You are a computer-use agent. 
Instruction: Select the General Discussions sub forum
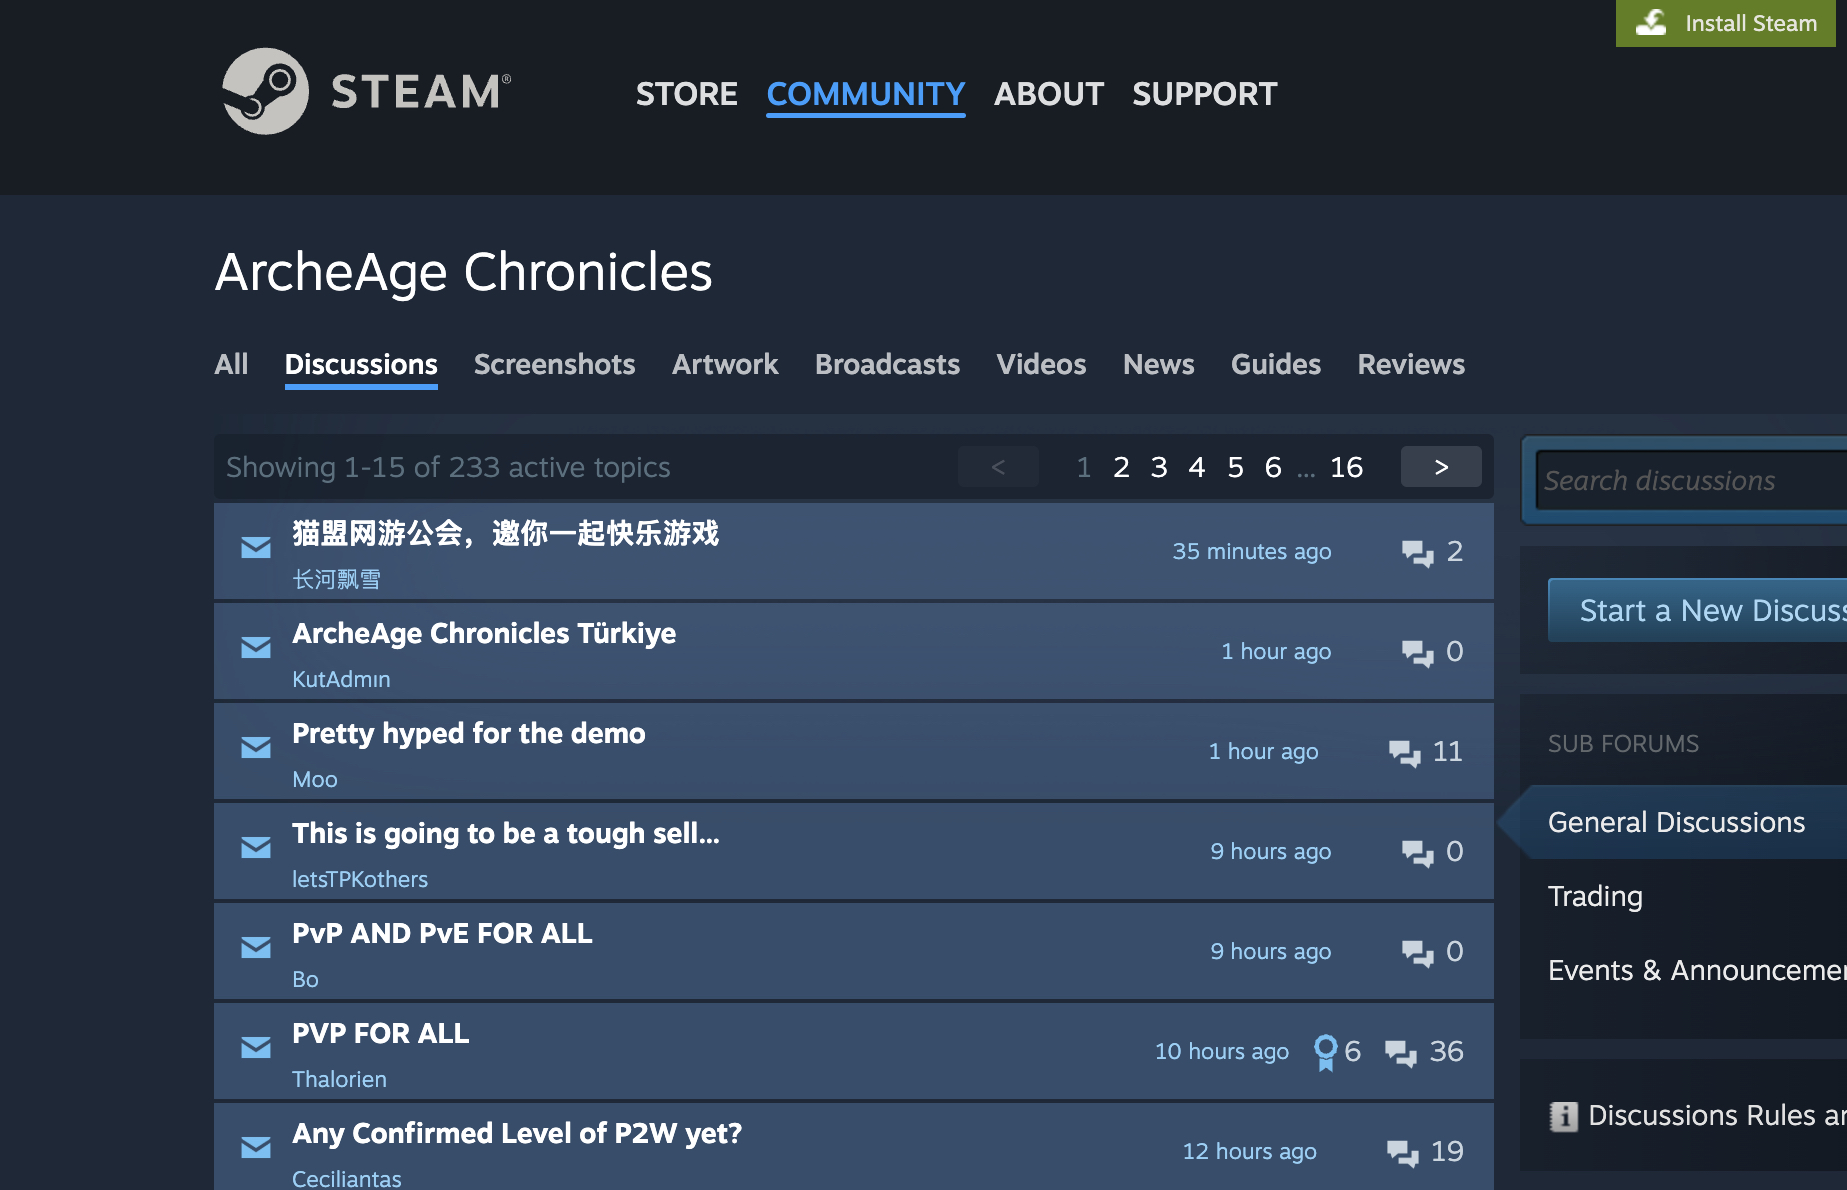point(1676,822)
